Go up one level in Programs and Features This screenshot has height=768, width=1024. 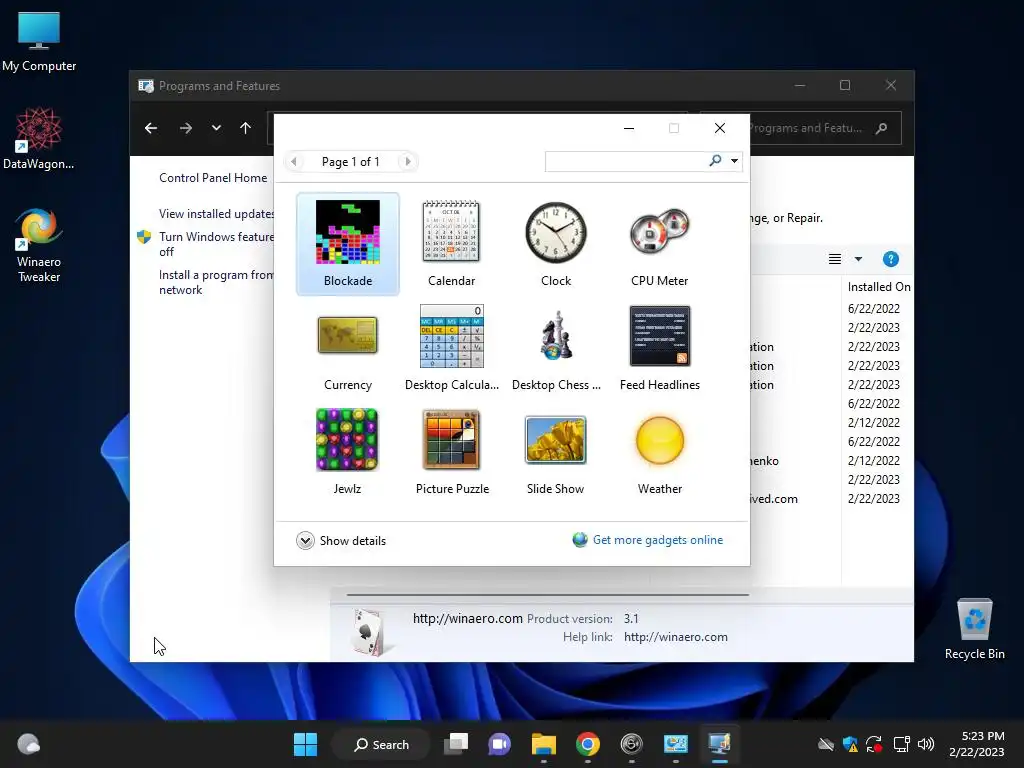coord(246,128)
